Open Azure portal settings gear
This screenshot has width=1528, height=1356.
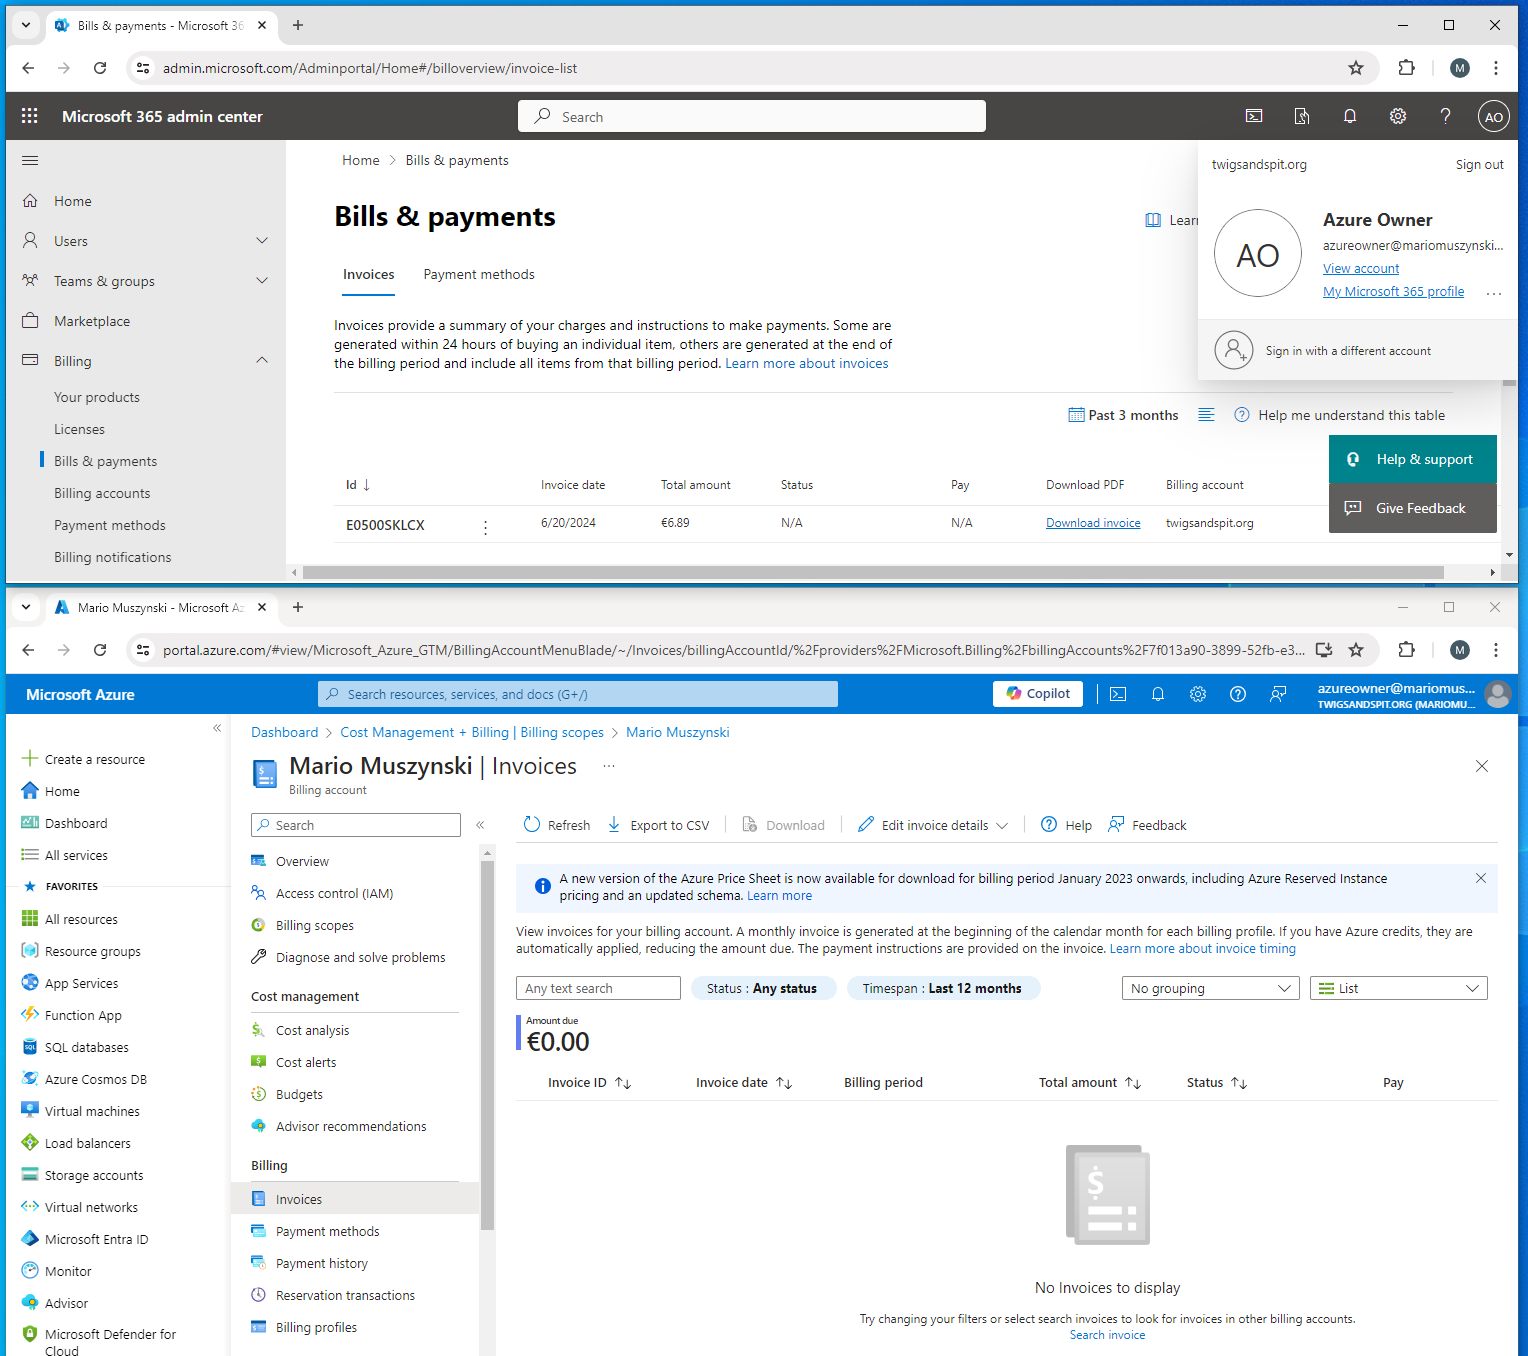(x=1198, y=694)
